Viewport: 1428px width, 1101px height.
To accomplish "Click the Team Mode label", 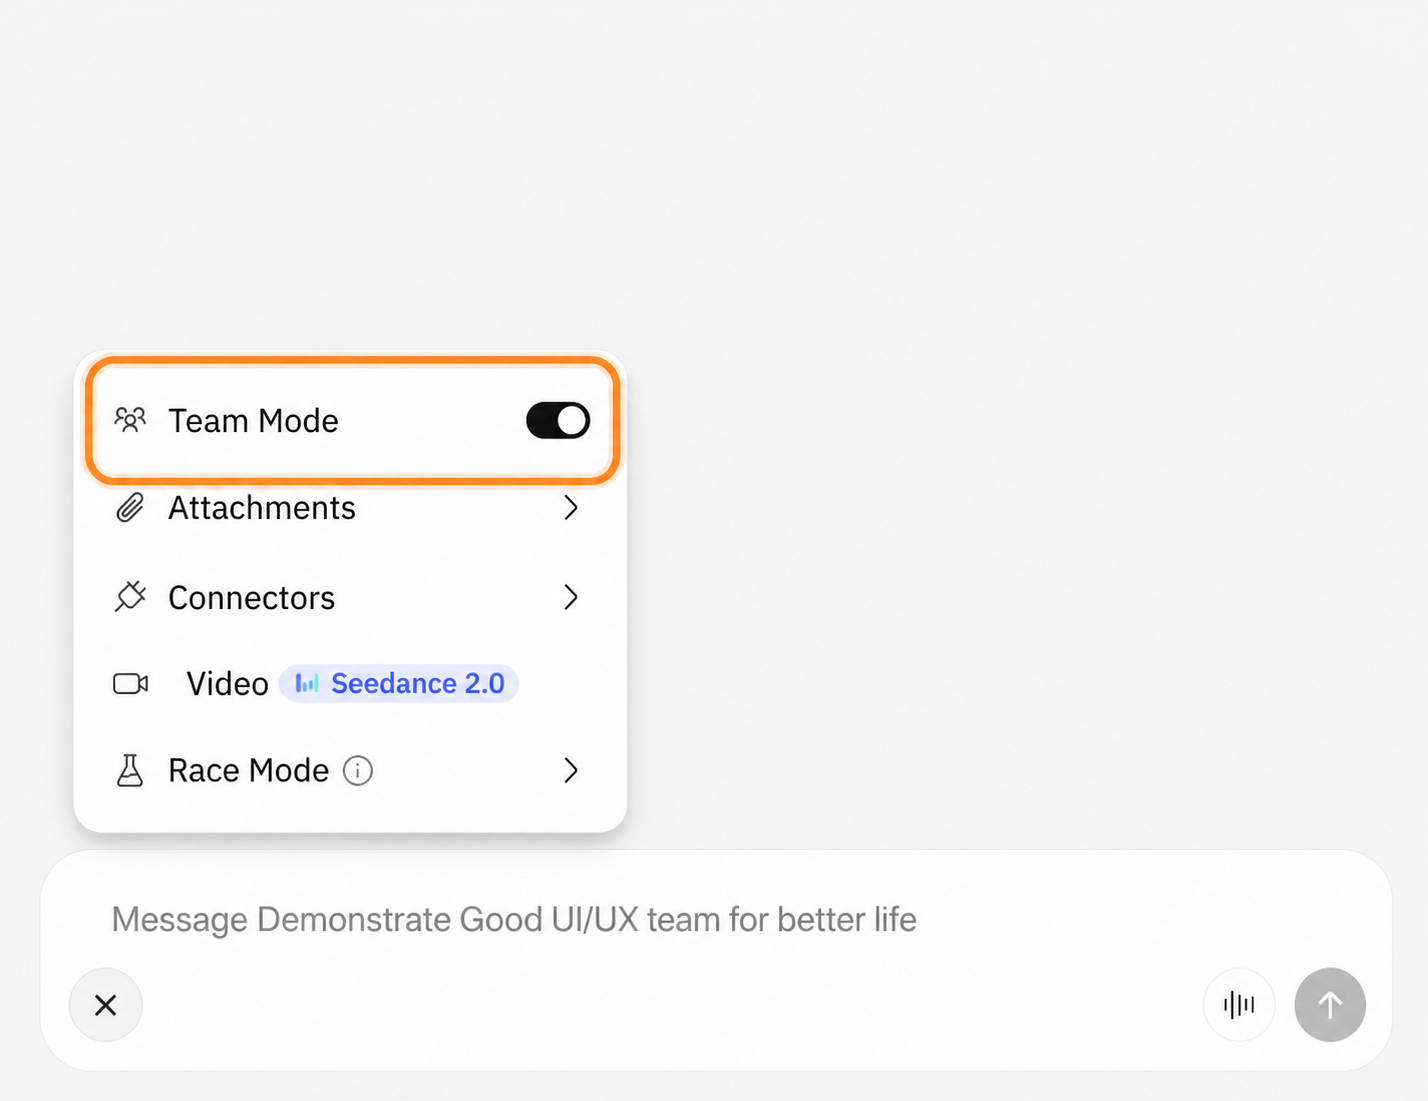I will [253, 421].
